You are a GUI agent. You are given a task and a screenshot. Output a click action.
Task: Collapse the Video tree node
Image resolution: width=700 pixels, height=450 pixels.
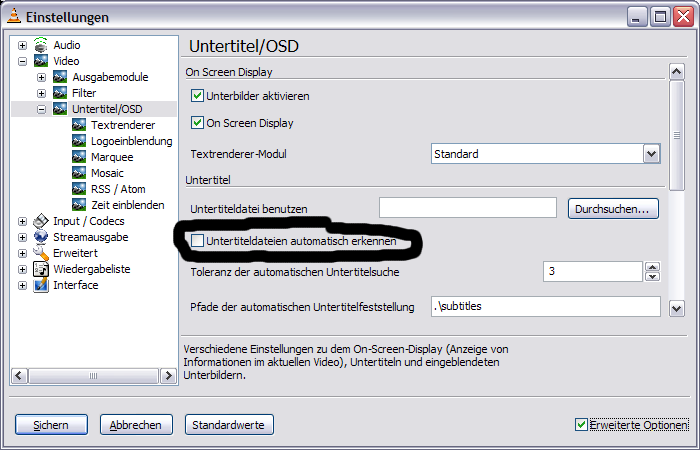click(22, 62)
